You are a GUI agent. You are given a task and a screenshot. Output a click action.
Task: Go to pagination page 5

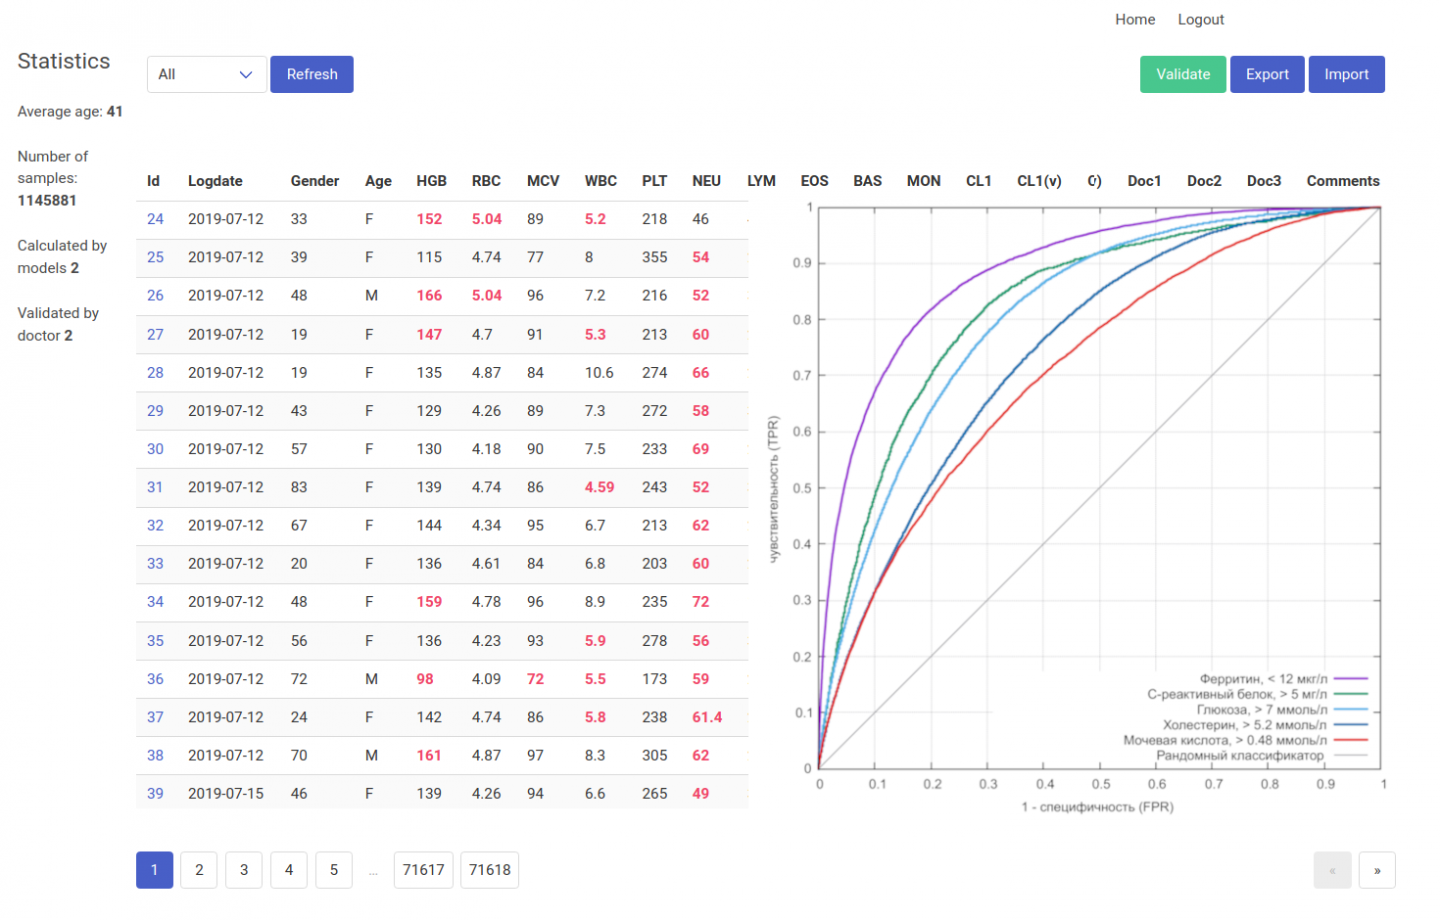334,870
